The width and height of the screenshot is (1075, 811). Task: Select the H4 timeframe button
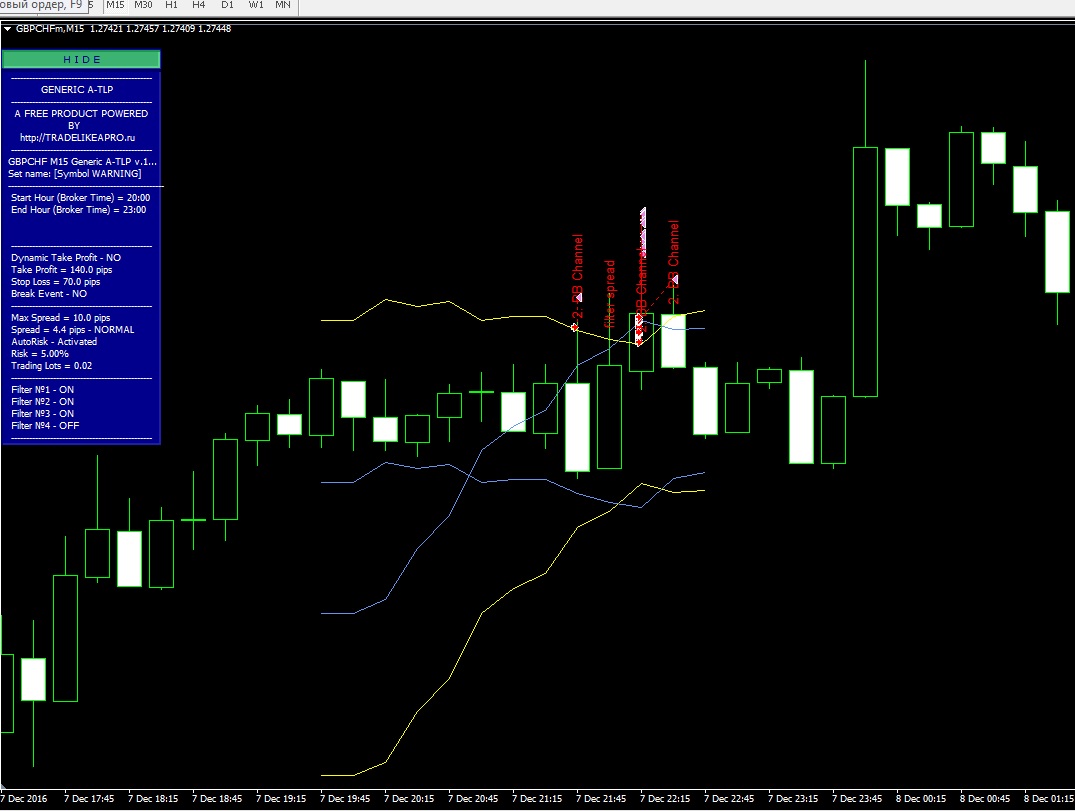[x=199, y=5]
